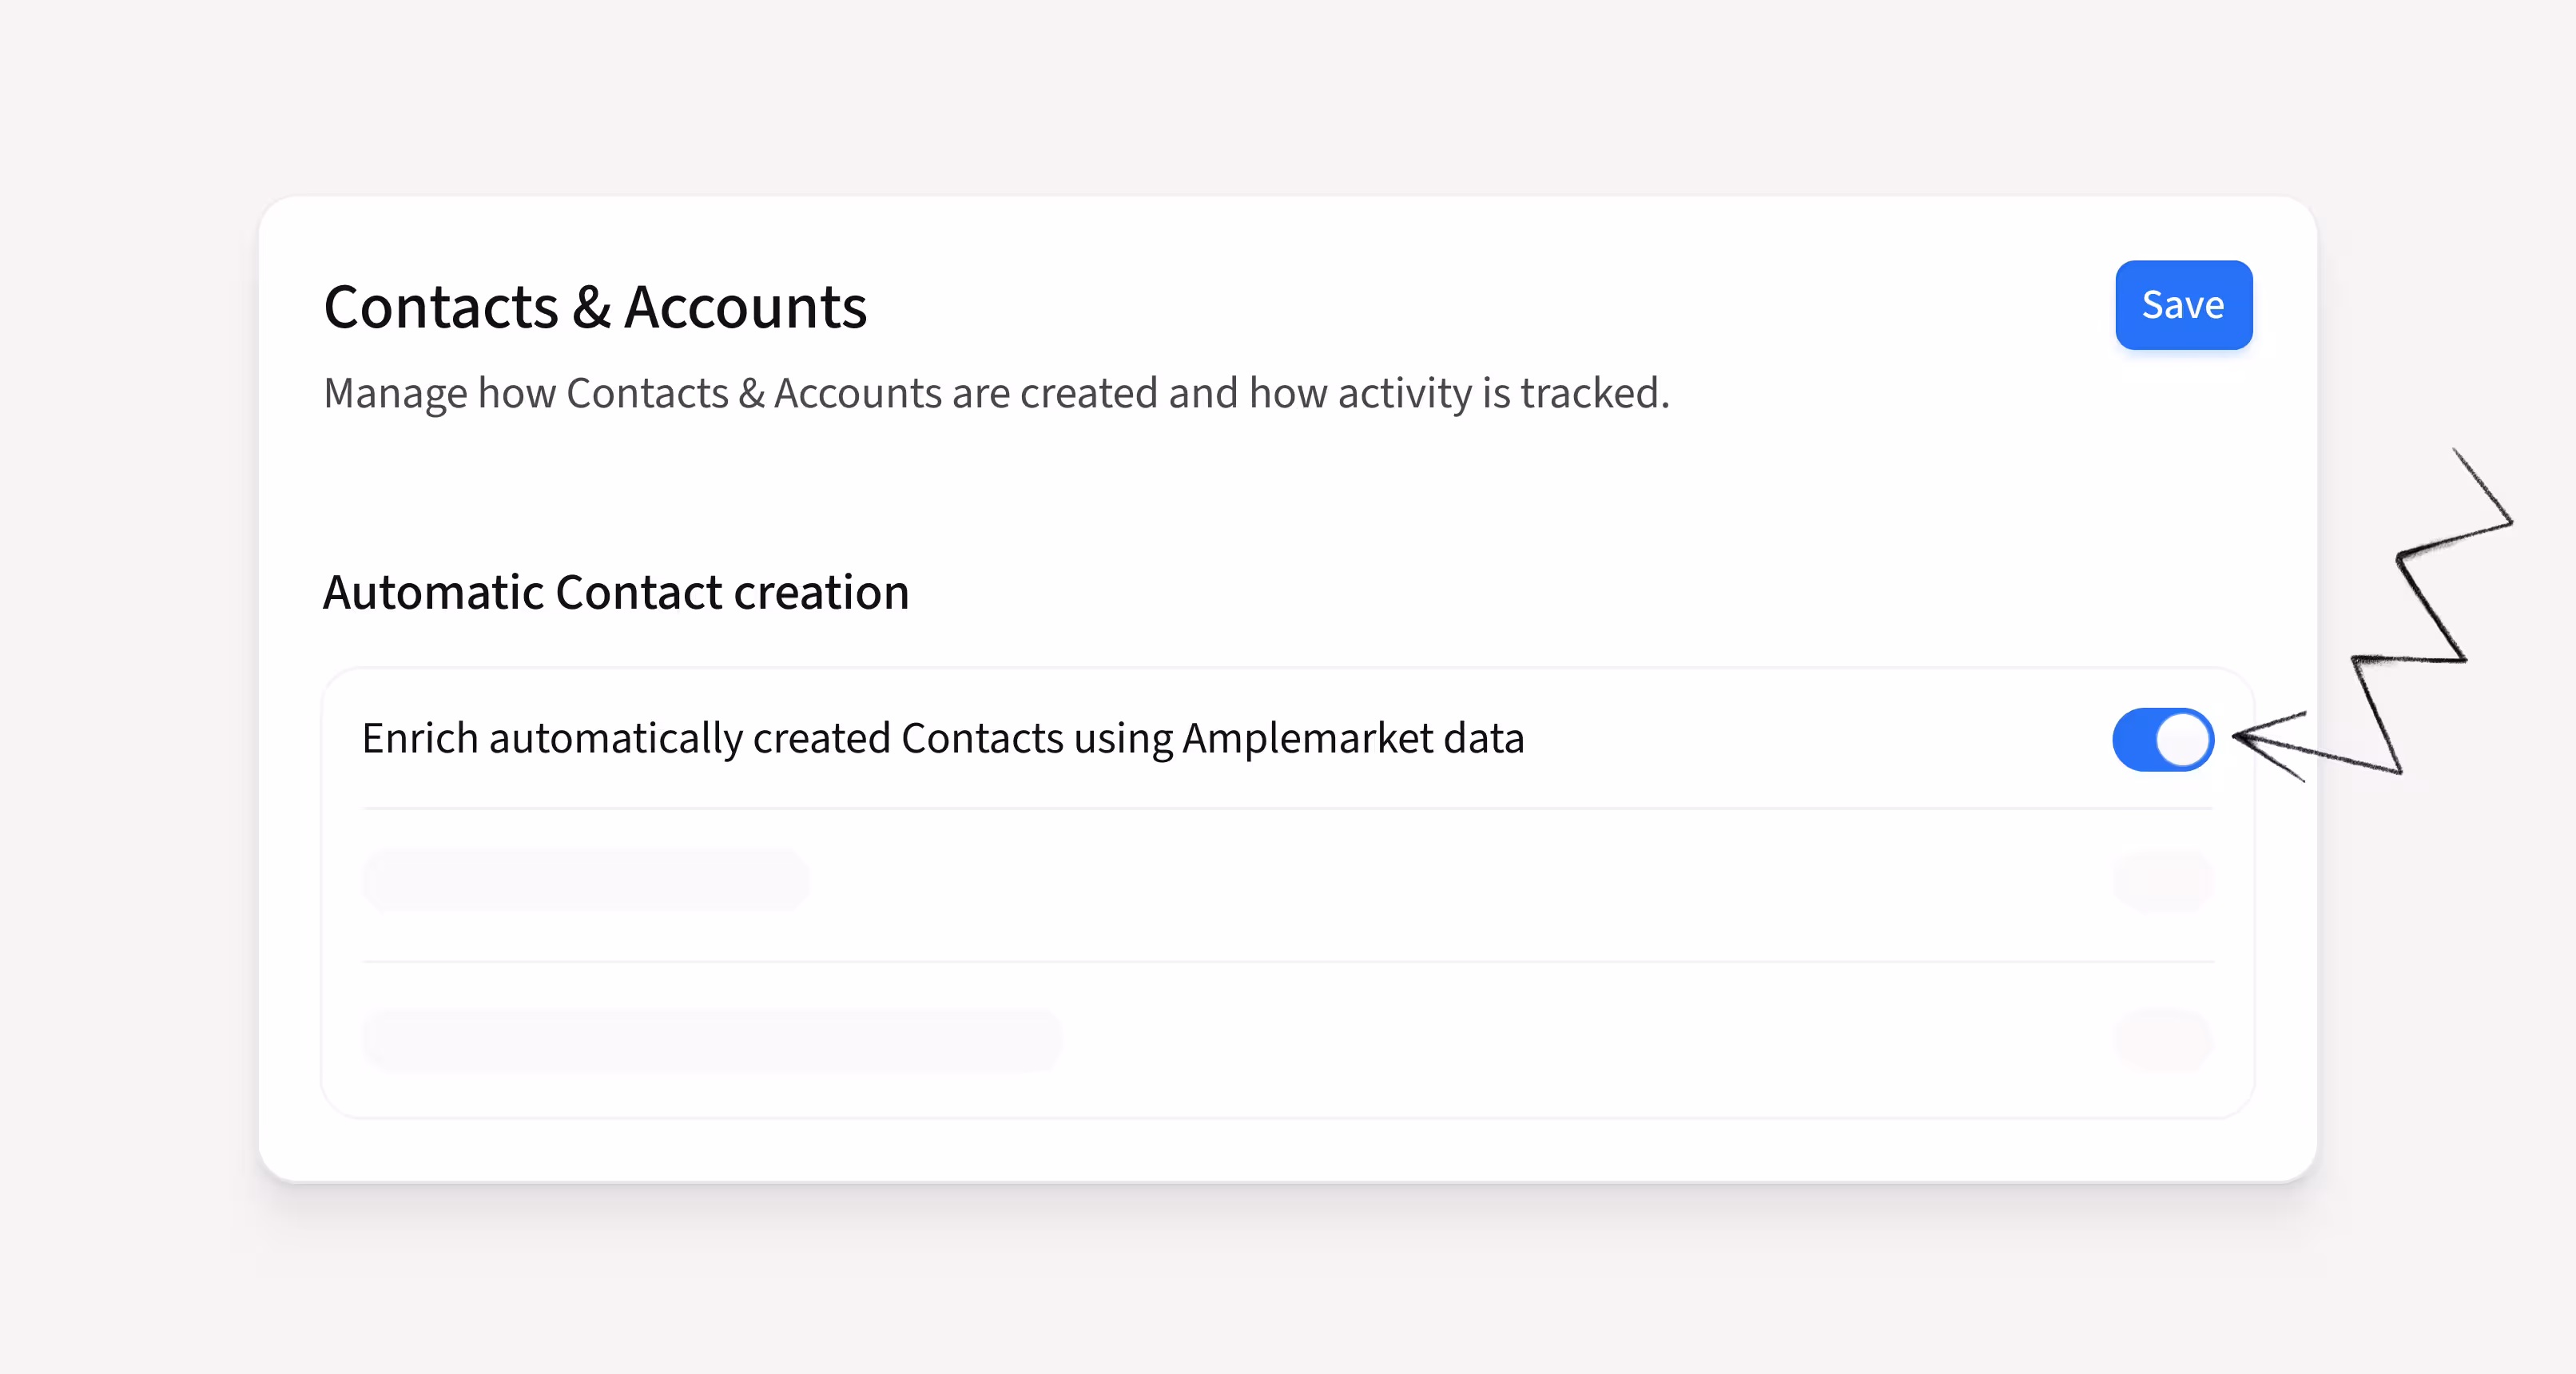
Task: Click the Contacts & Accounts page heading
Action: point(595,307)
